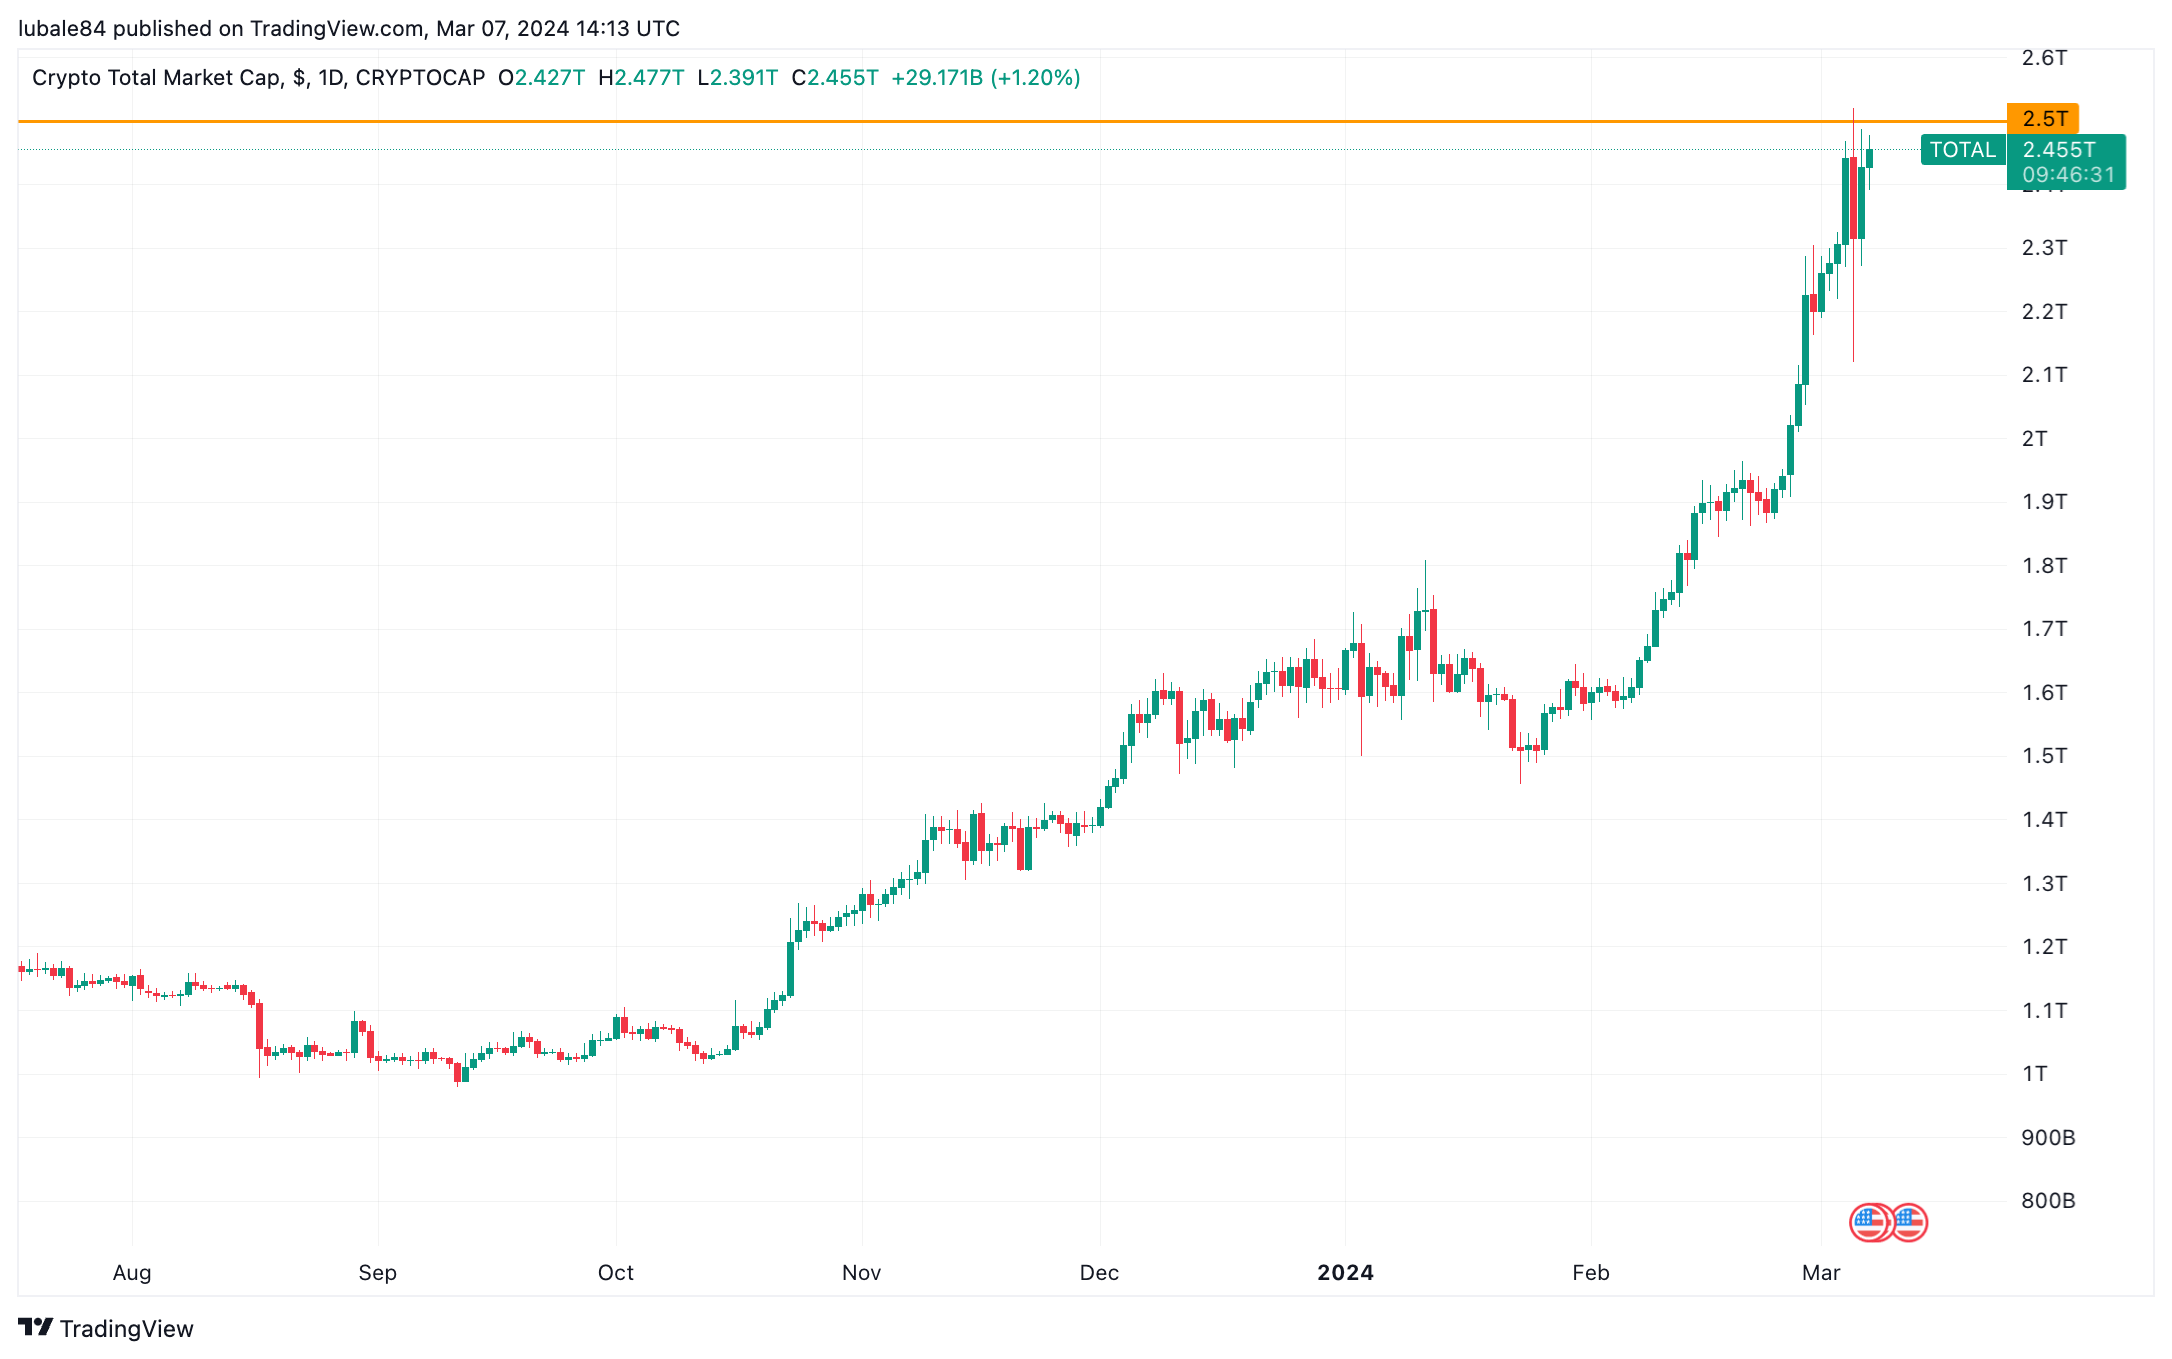Click the 2024 label on time axis
Image resolution: width=2172 pixels, height=1359 pixels.
click(1345, 1272)
